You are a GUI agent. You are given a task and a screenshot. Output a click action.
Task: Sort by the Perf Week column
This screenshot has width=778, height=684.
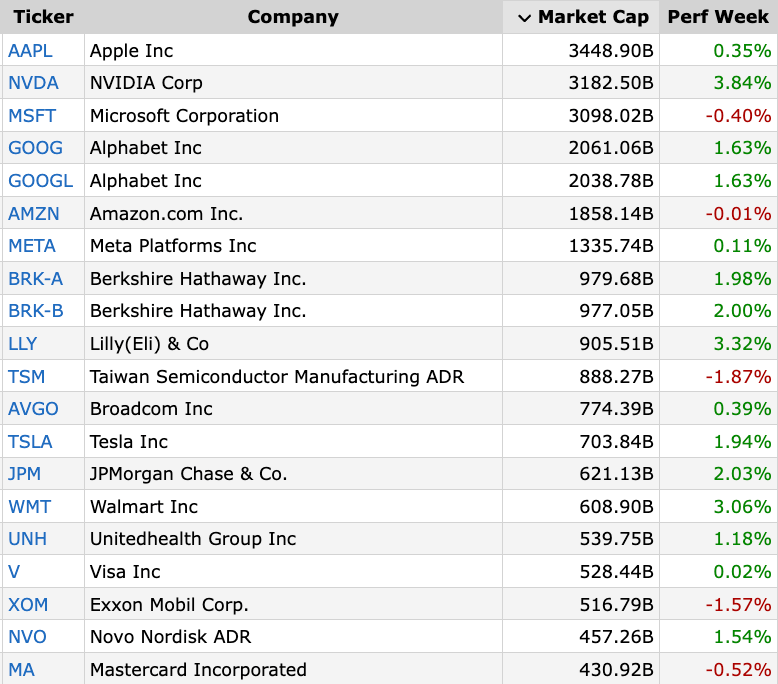point(718,17)
